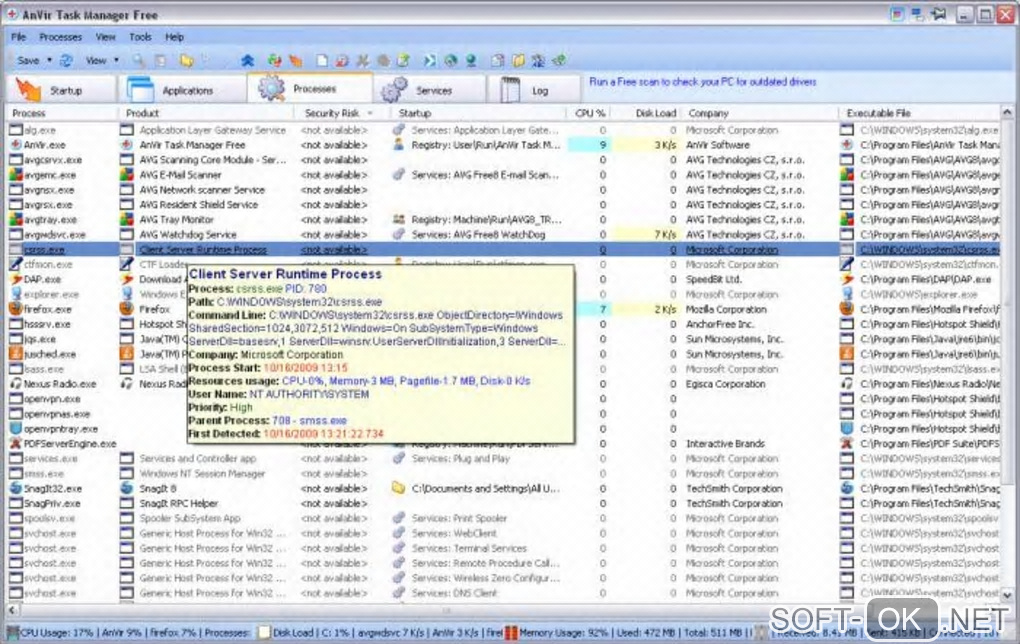Click the Firefox icon in the firefox.exe row
This screenshot has width=1020, height=644.
click(x=16, y=309)
